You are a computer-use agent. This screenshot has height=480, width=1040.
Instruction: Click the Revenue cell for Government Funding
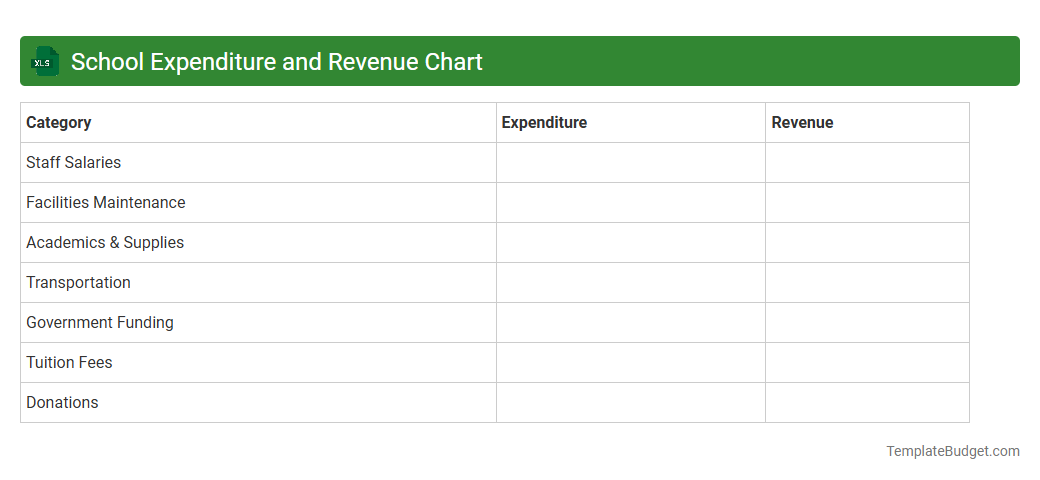(867, 323)
